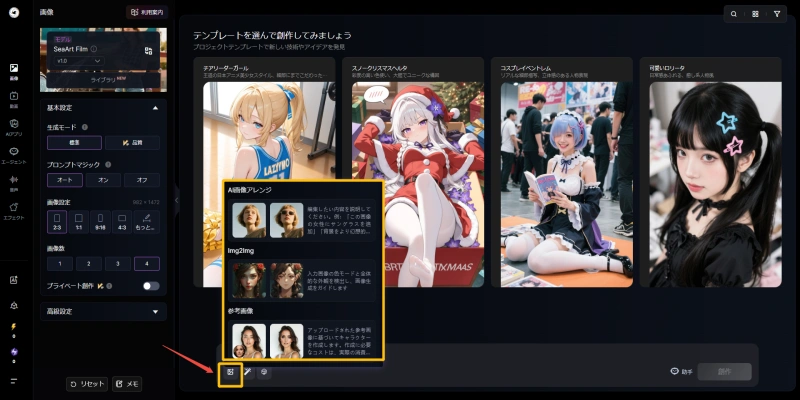The height and width of the screenshot is (400, 800).
Task: Choose 4:3 aspect ratio
Action: [x=122, y=222]
